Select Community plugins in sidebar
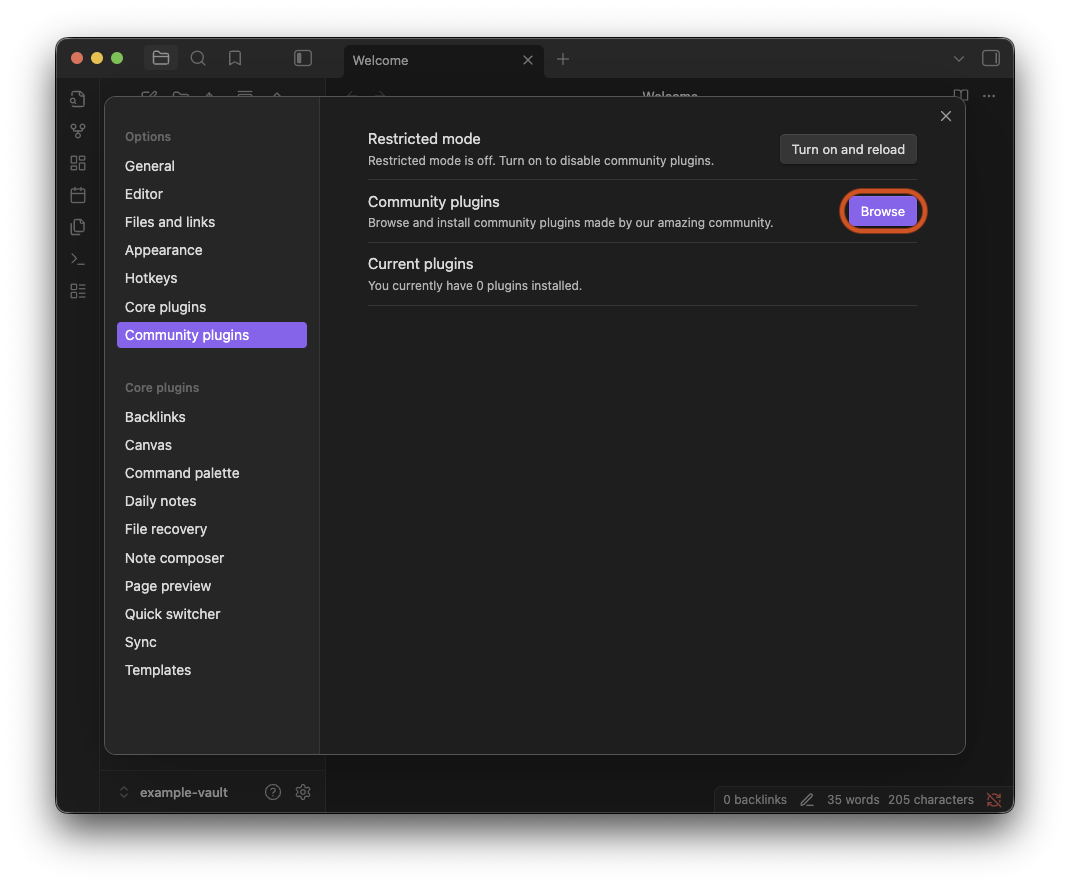This screenshot has width=1070, height=887. click(212, 335)
